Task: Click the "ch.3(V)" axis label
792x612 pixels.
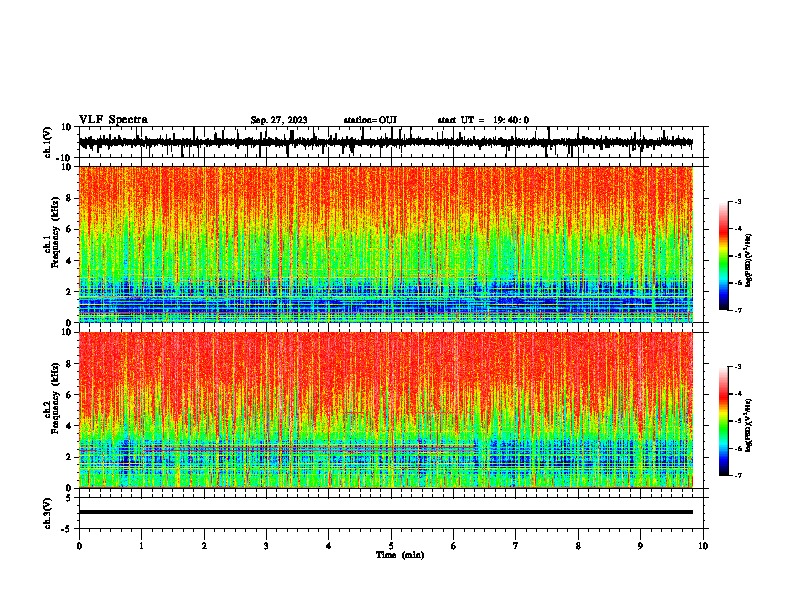Action: point(48,513)
